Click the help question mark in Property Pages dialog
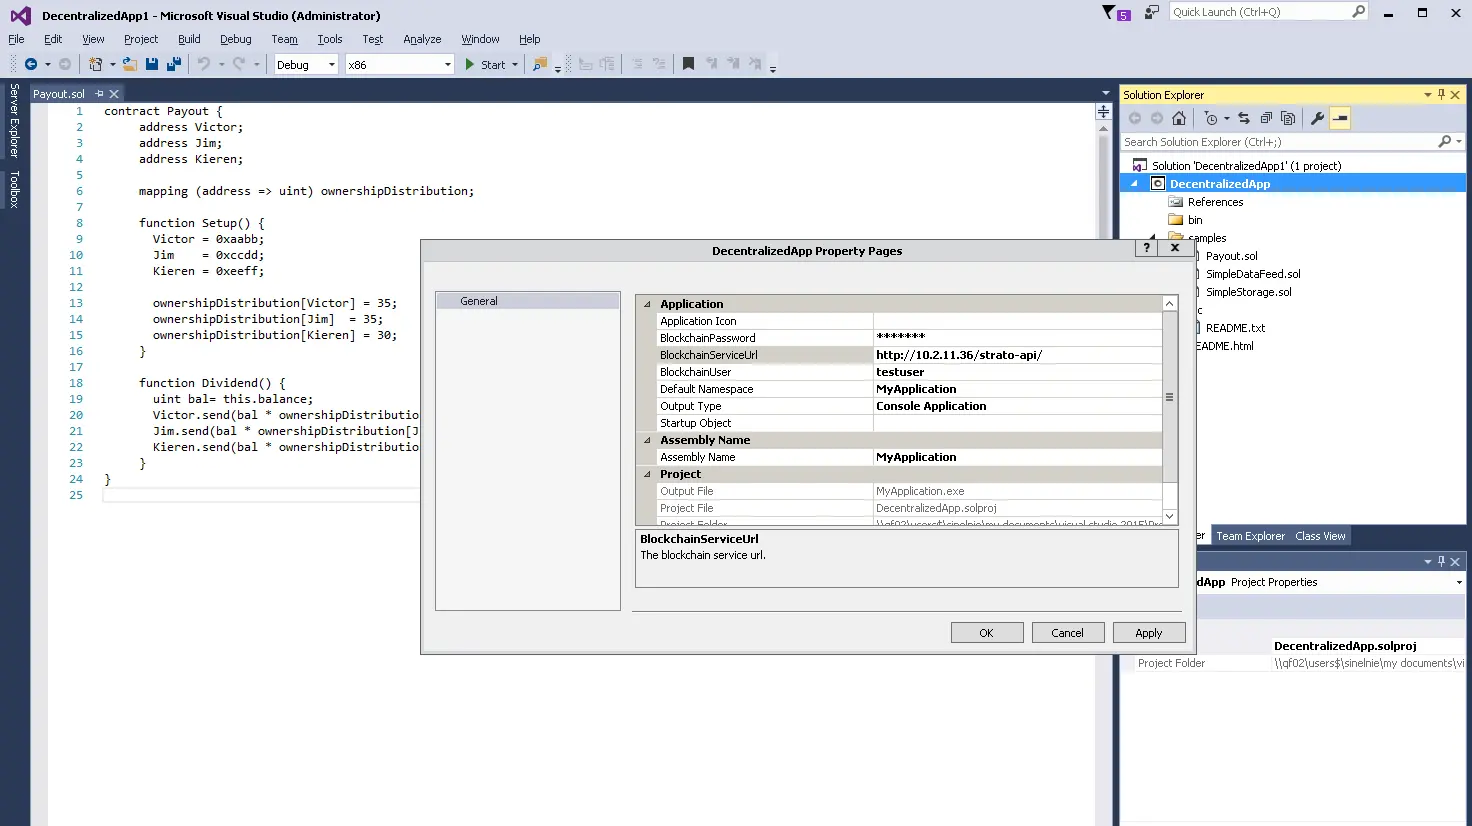Image resolution: width=1472 pixels, height=826 pixels. [1147, 248]
